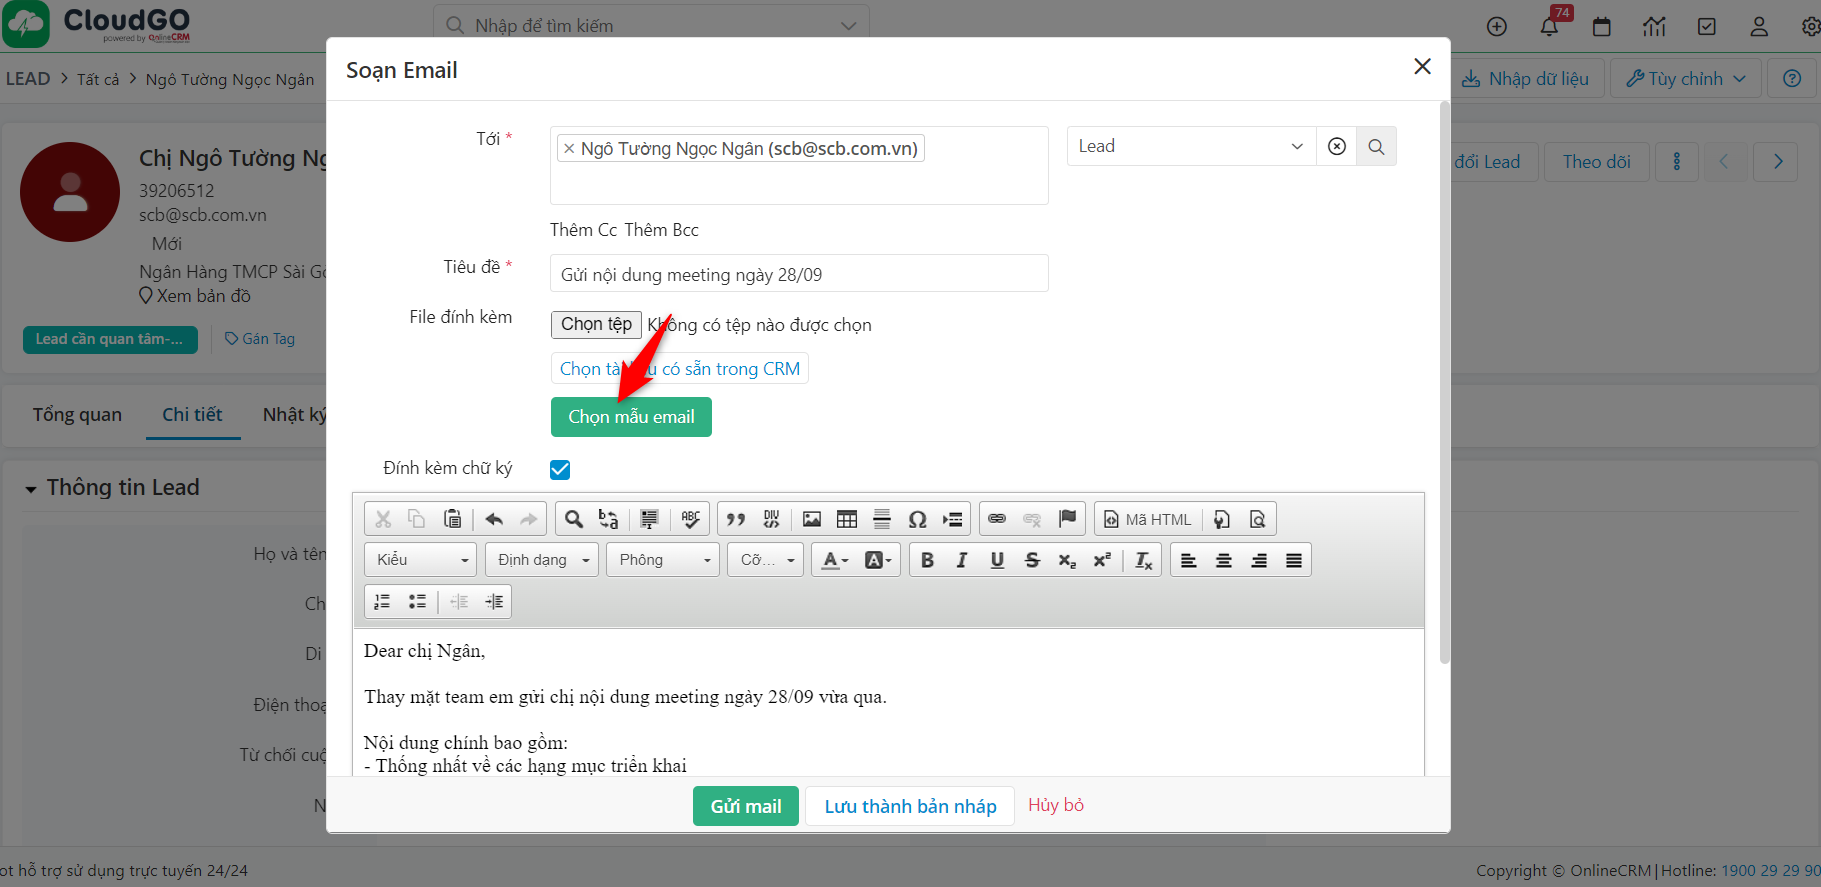Viewport: 1821px width, 887px height.
Task: Align text to the left
Action: (x=1188, y=560)
